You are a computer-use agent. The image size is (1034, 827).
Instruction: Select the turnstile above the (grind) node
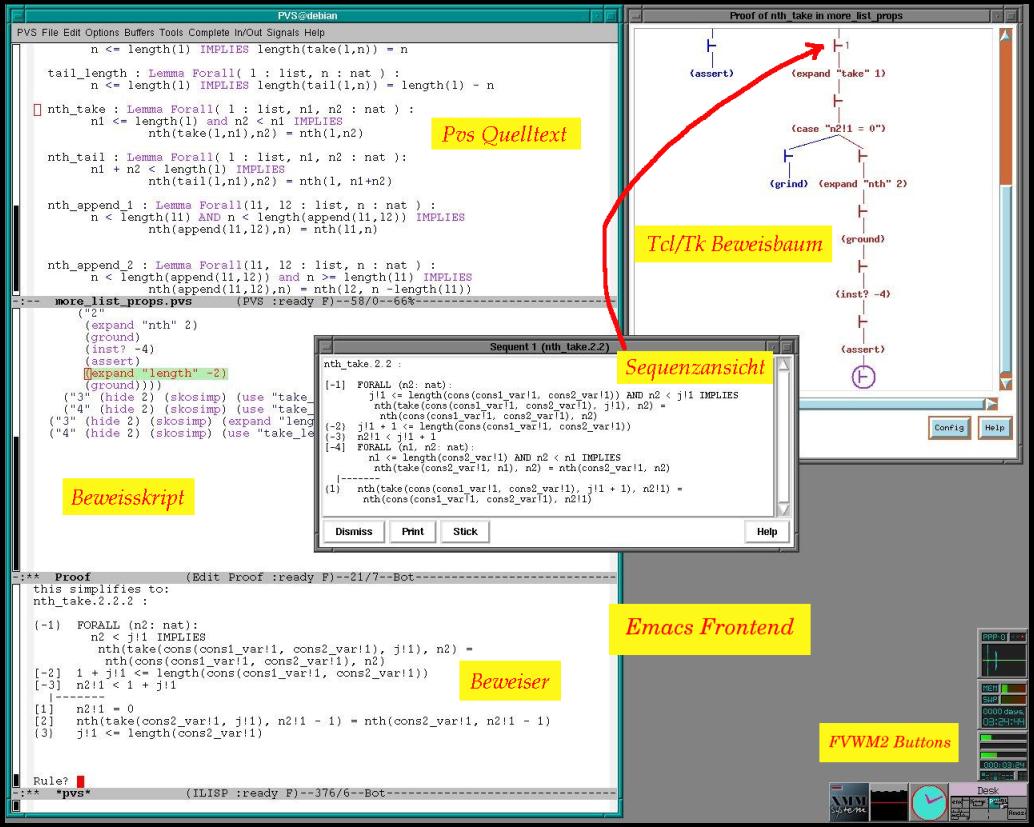(789, 157)
